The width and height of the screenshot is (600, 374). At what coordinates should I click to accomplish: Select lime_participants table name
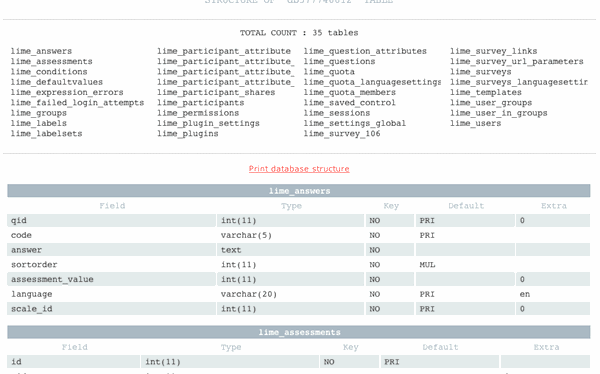201,103
